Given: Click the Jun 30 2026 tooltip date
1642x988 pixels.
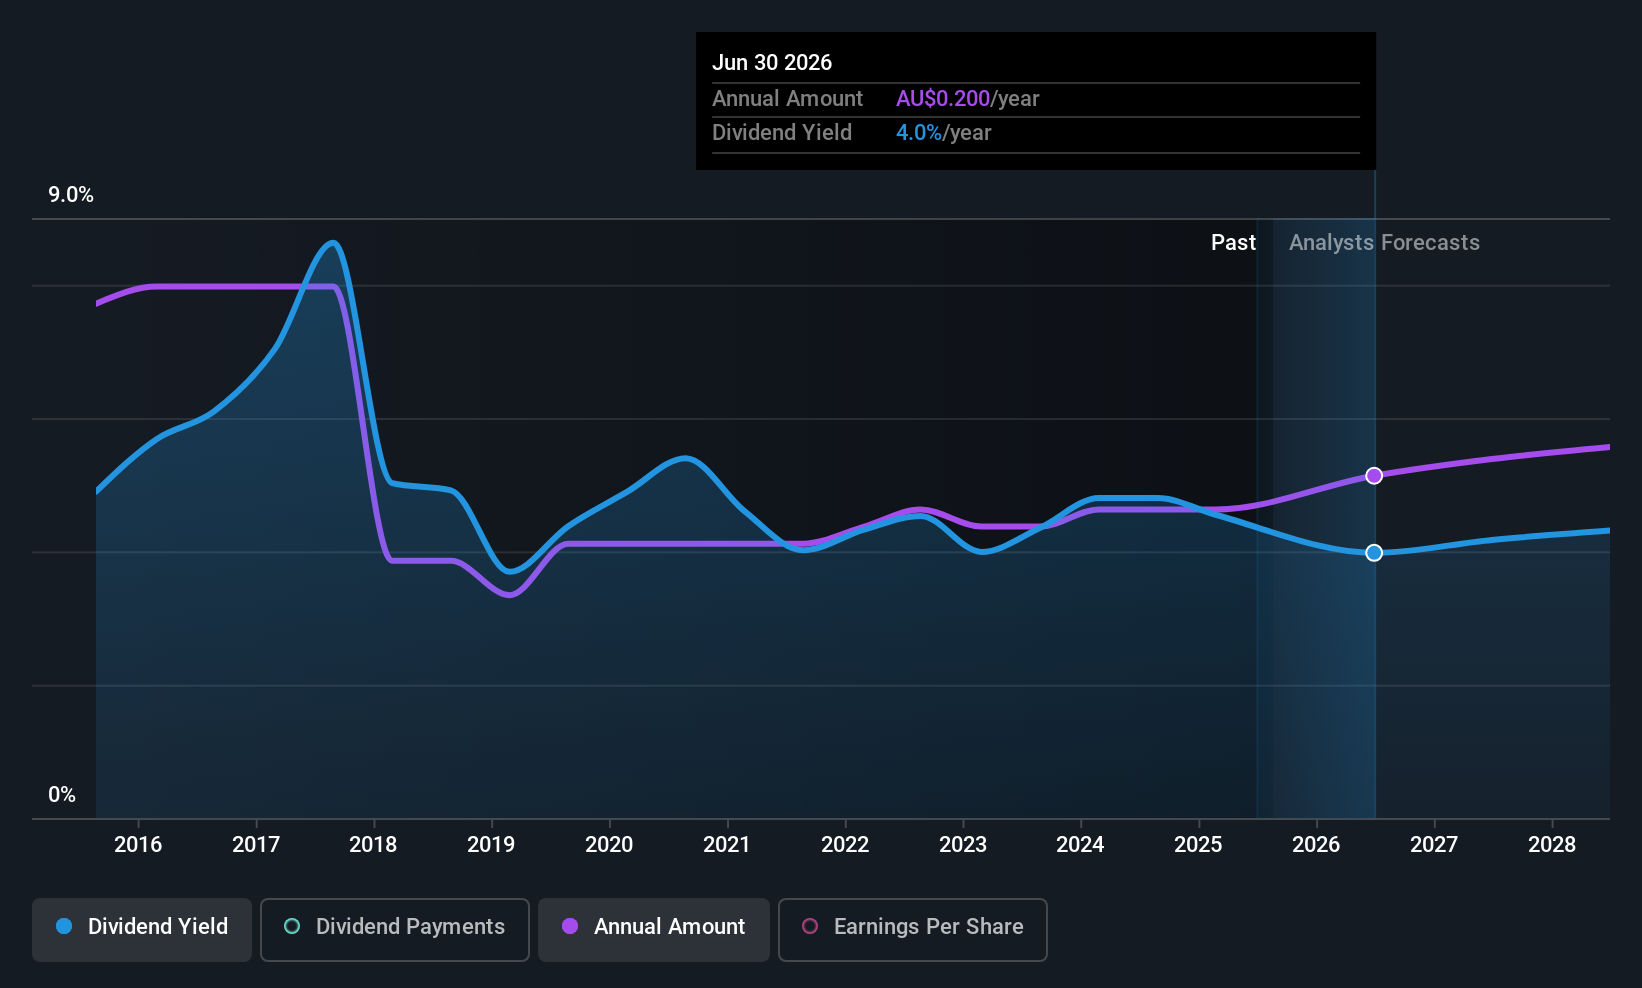Looking at the screenshot, I should tap(772, 63).
